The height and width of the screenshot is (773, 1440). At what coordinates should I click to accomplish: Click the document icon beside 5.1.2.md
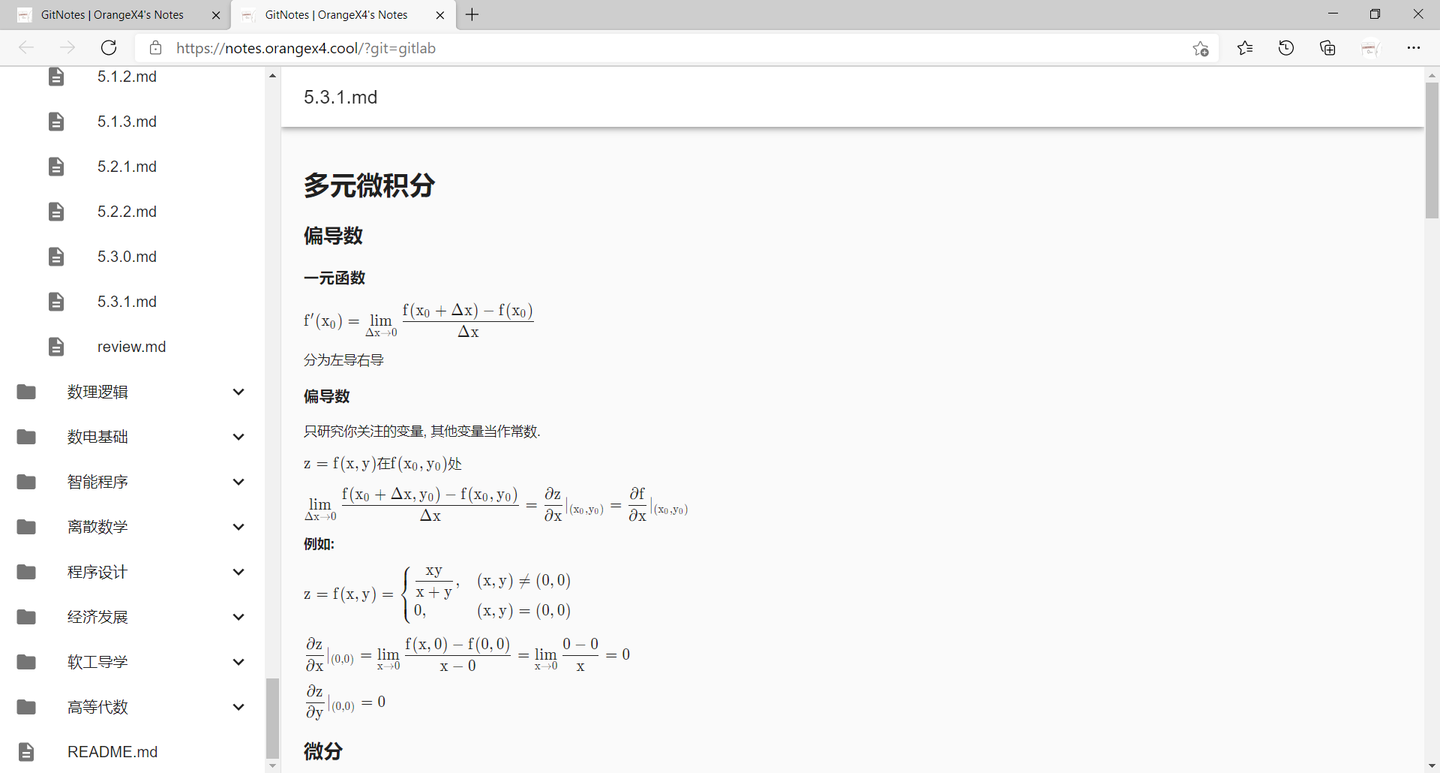(x=56, y=76)
